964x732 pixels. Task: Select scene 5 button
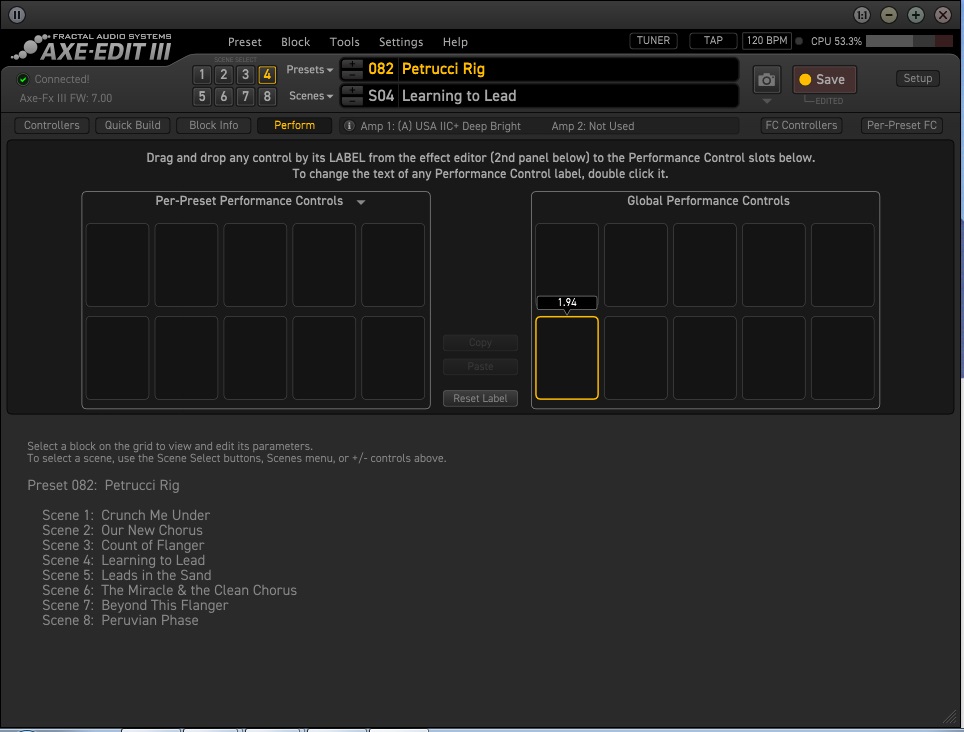coord(202,96)
